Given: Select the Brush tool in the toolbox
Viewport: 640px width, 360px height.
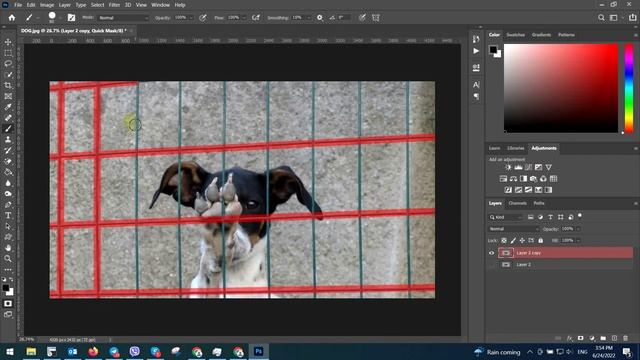Looking at the screenshot, I should 8,129.
